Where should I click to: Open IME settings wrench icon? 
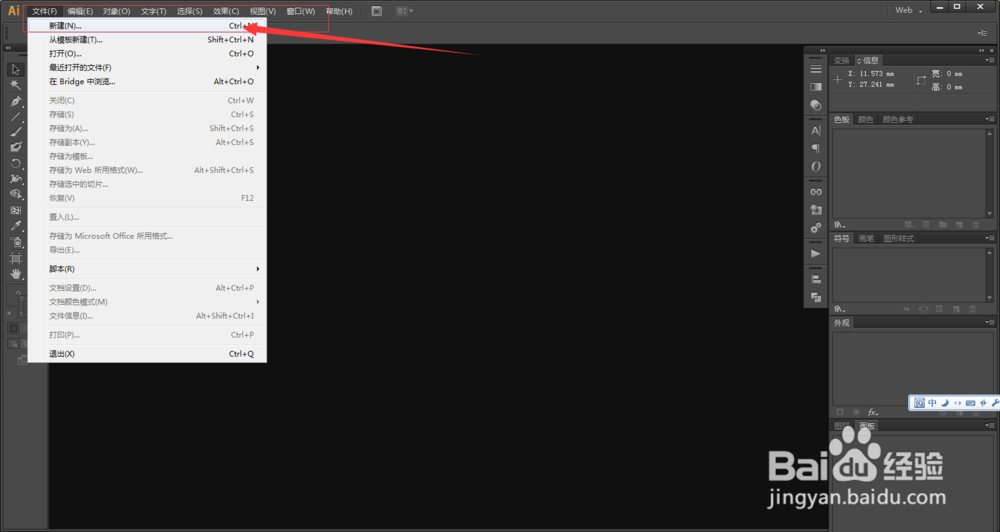tap(995, 403)
